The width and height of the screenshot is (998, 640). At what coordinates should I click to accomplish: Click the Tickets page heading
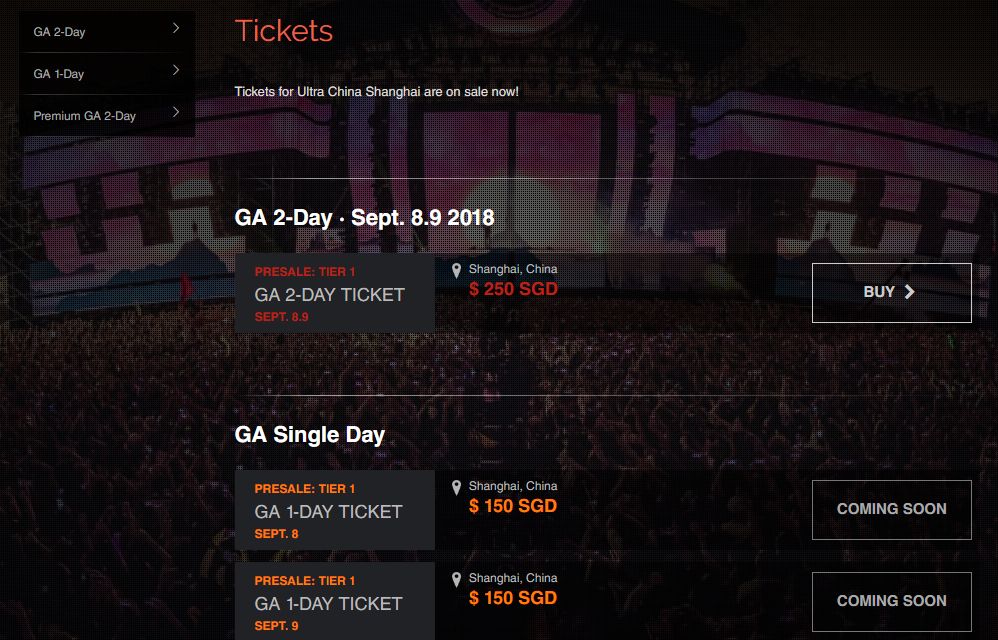pos(284,31)
